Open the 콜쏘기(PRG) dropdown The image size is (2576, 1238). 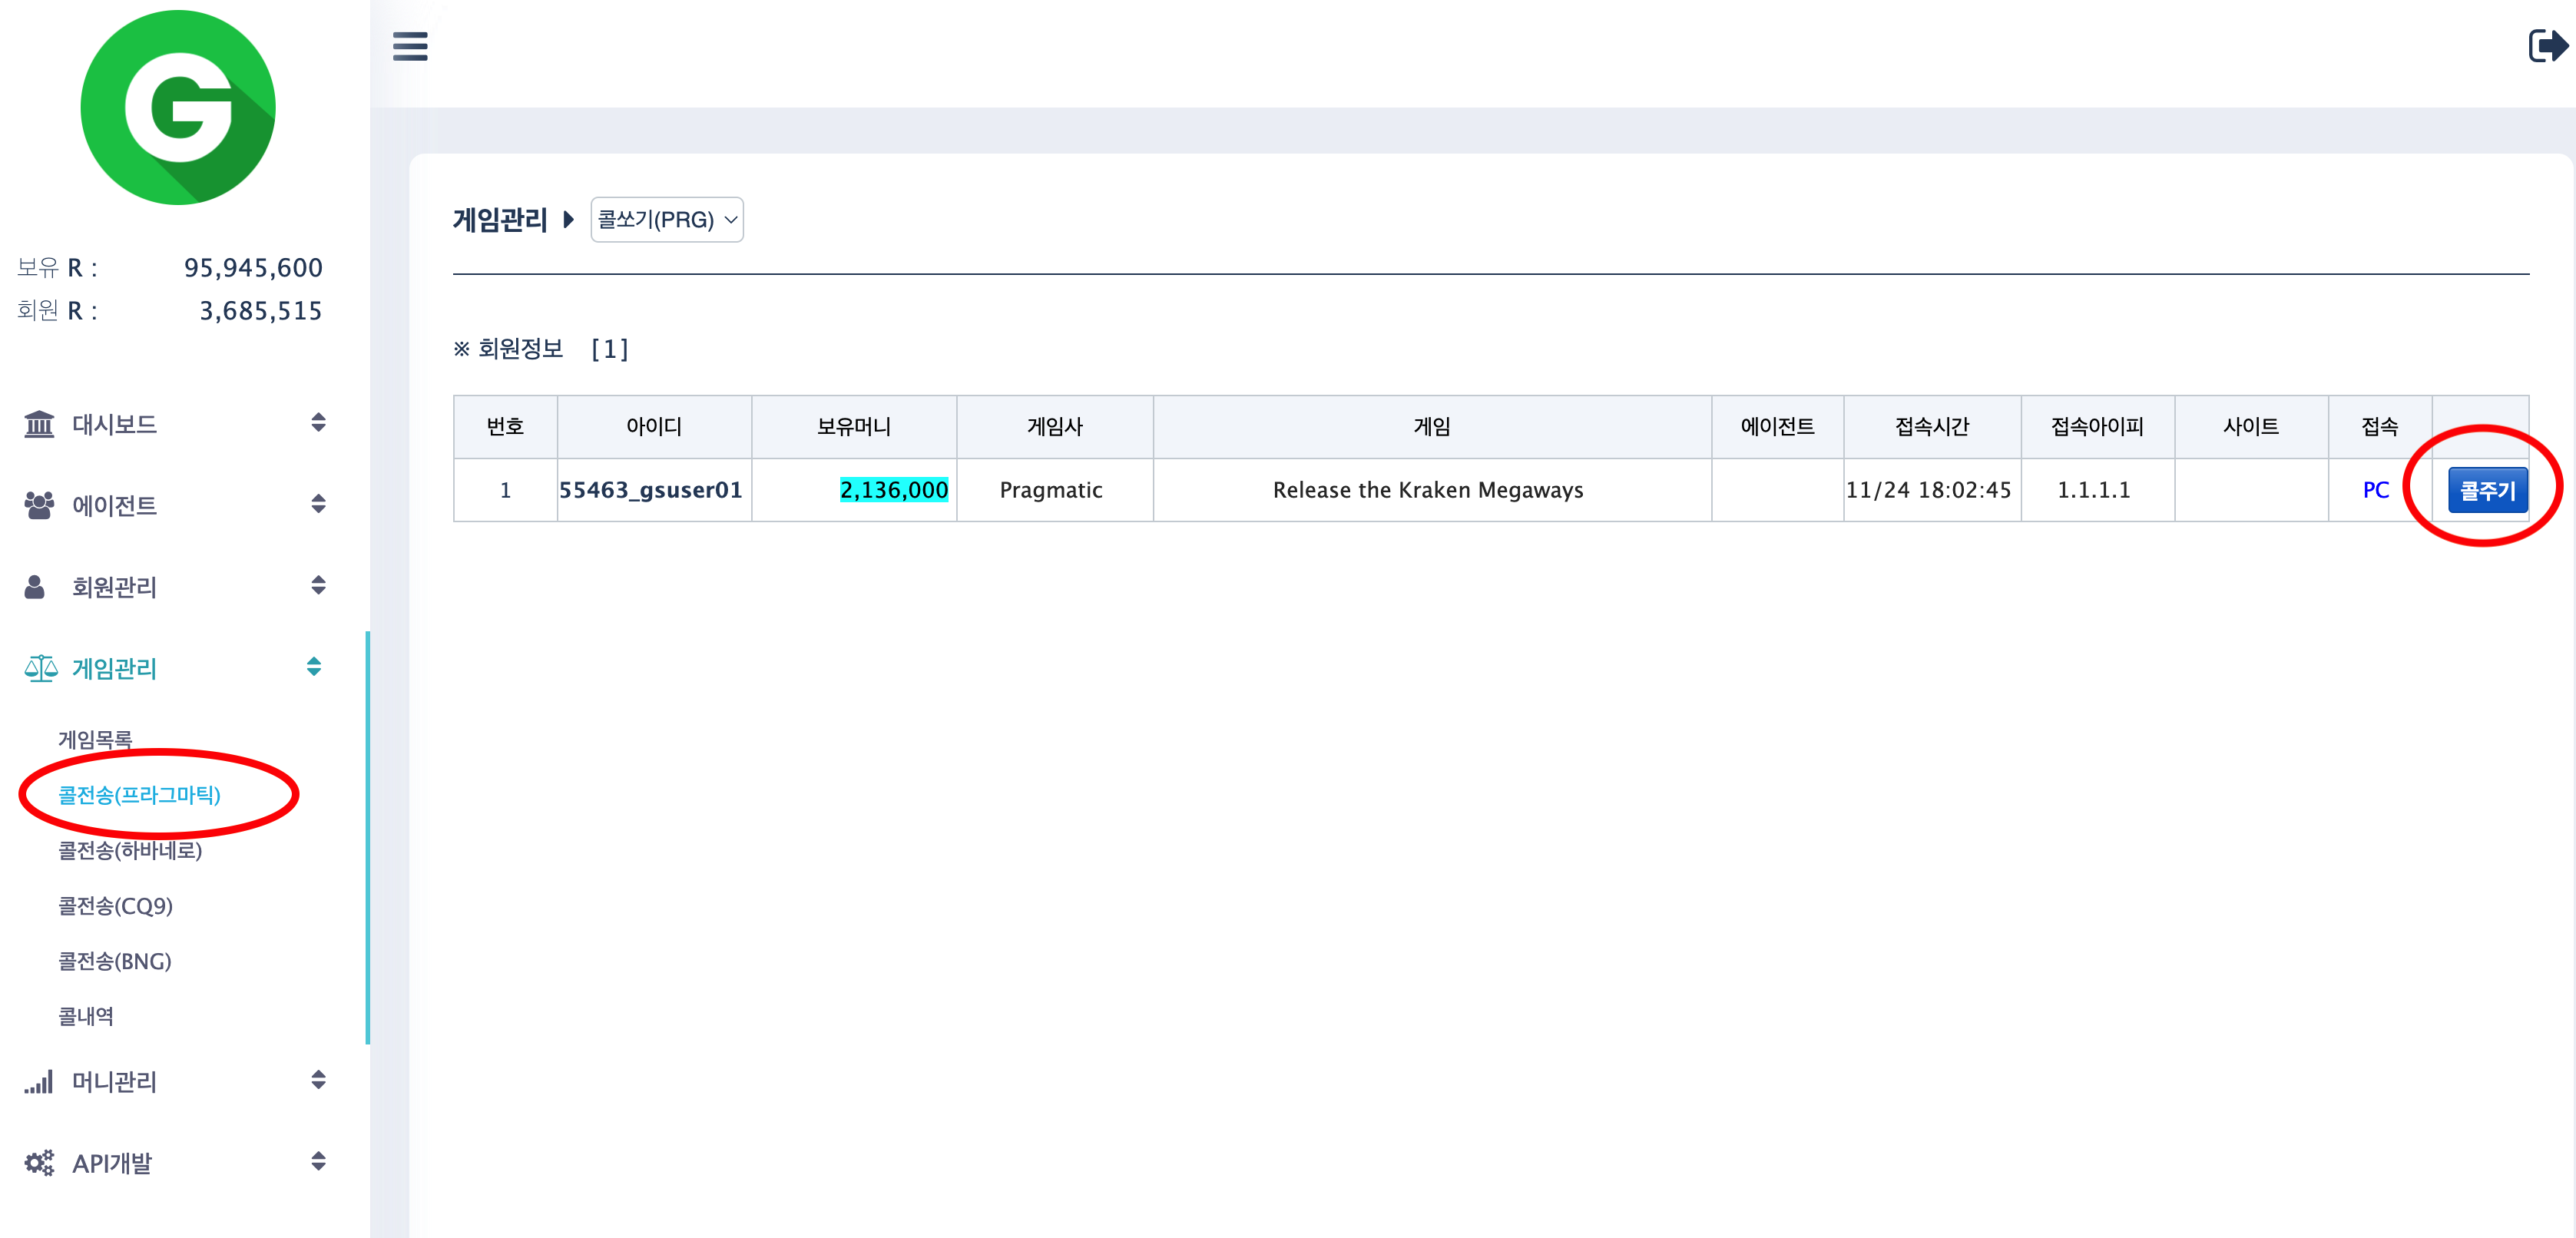tap(667, 219)
